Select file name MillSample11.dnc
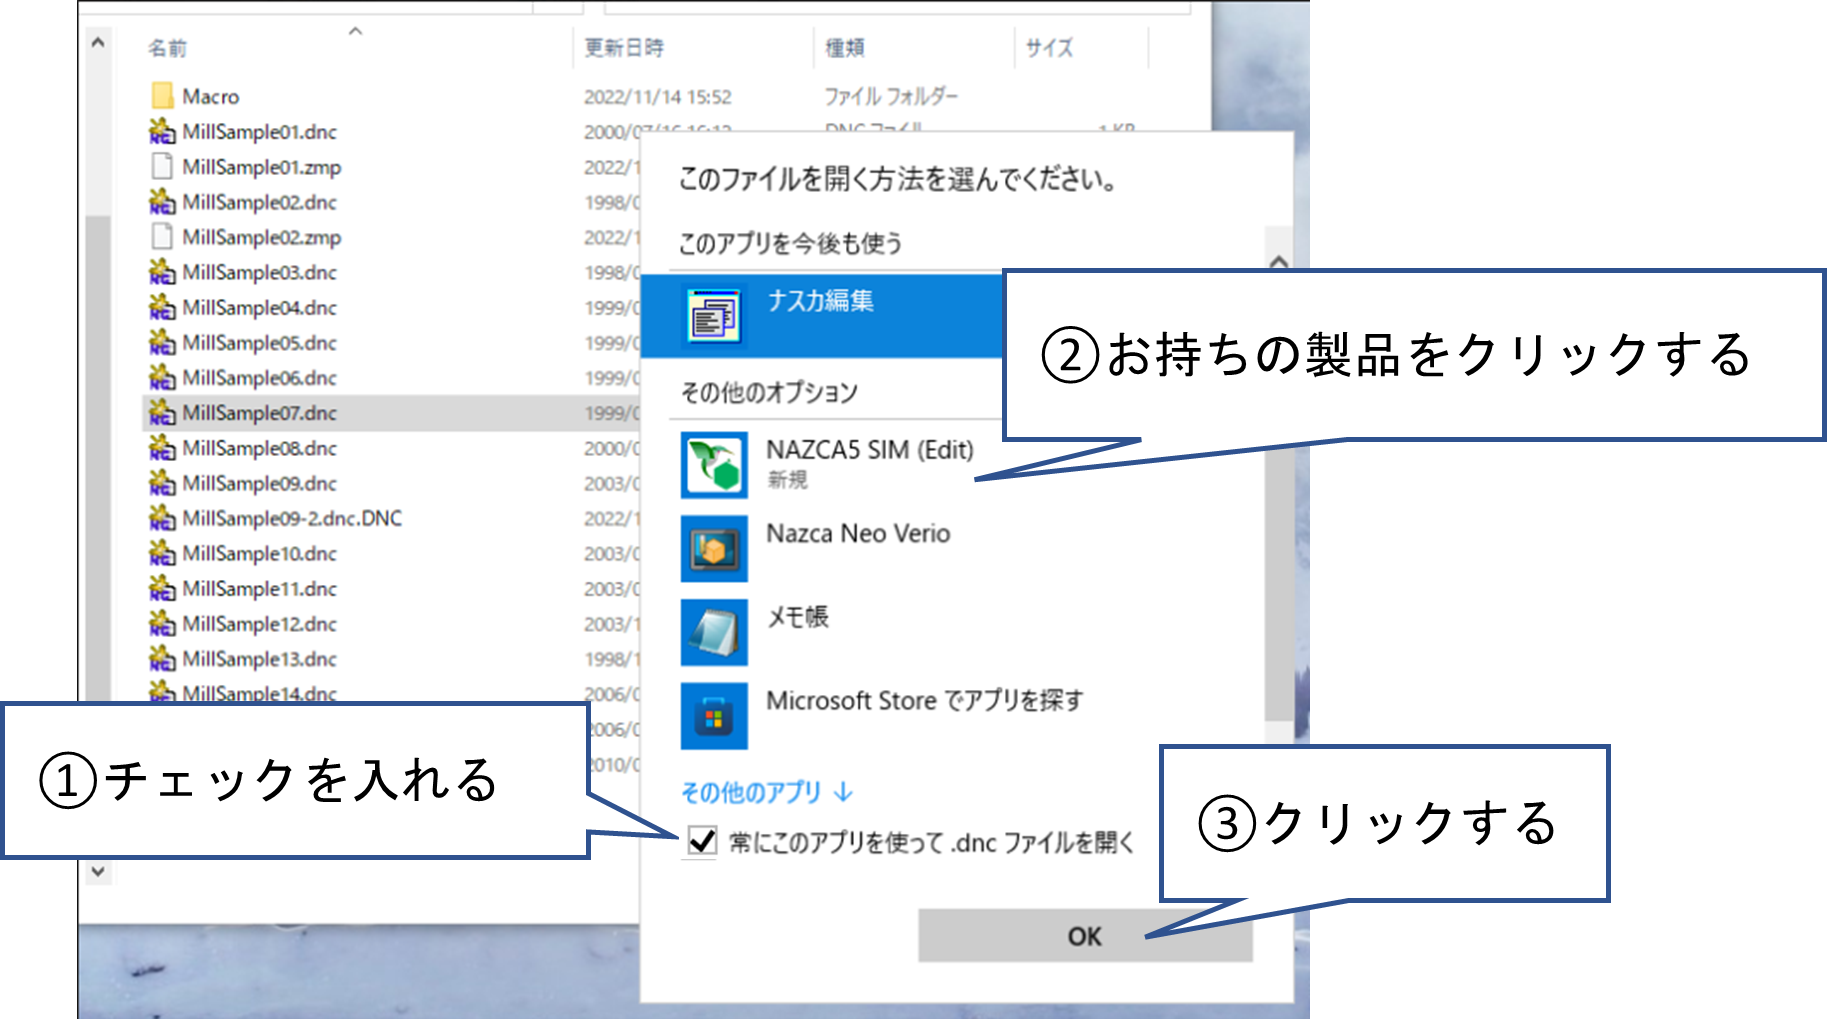Viewport: 1827px width, 1019px height. click(x=260, y=588)
